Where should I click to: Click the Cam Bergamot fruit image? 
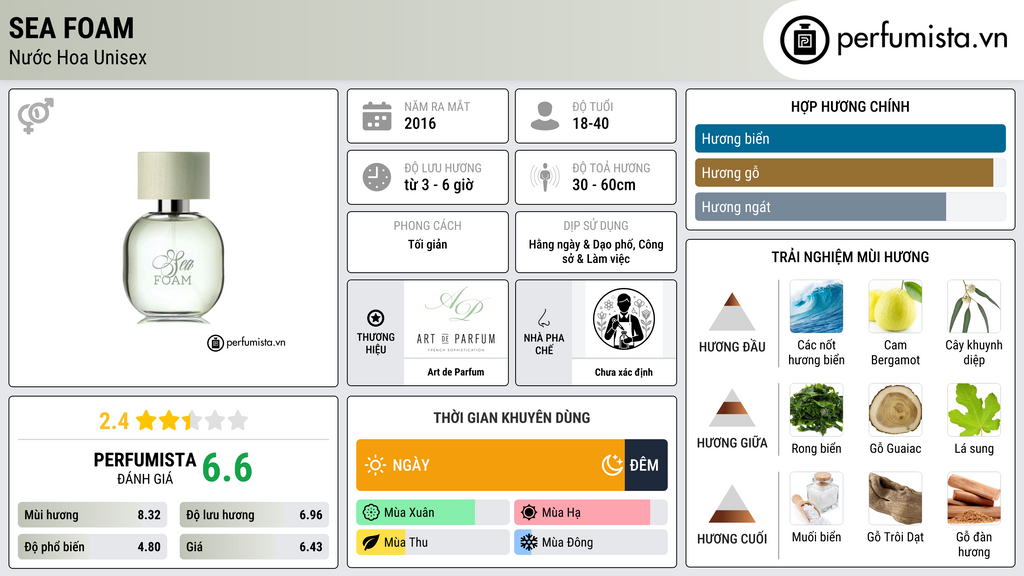tap(895, 306)
